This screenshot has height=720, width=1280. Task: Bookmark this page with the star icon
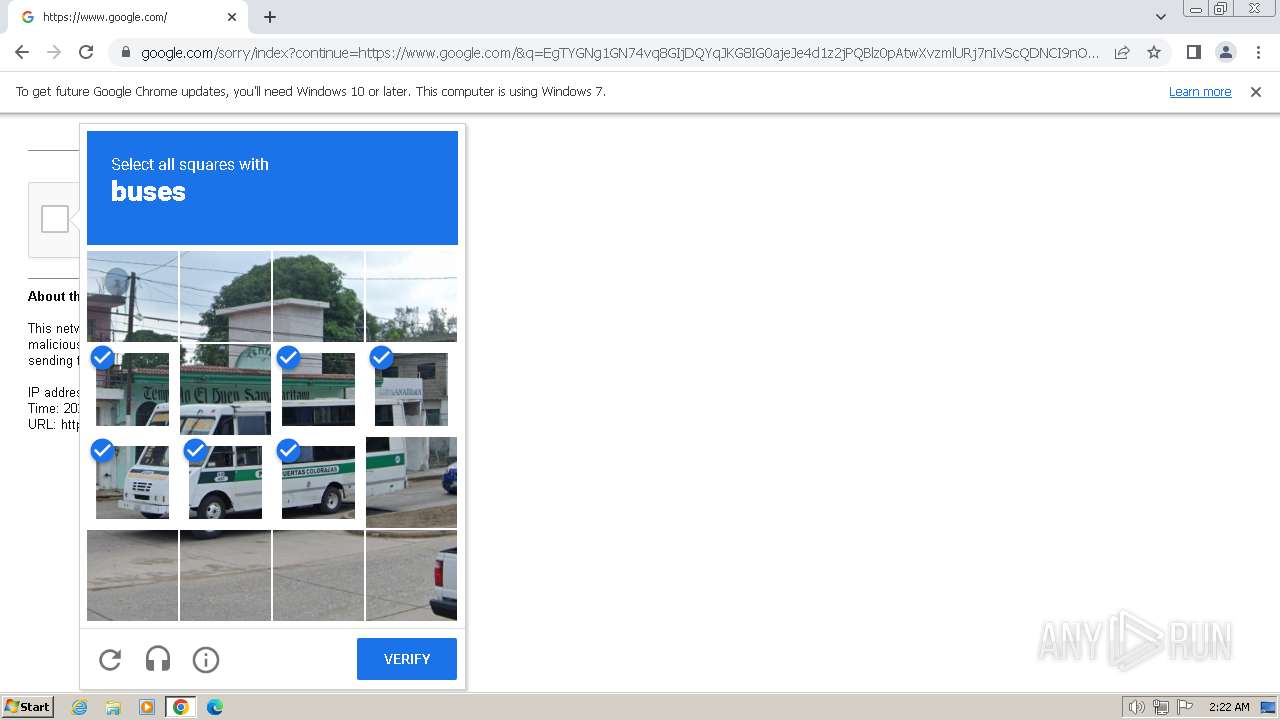tap(1154, 52)
